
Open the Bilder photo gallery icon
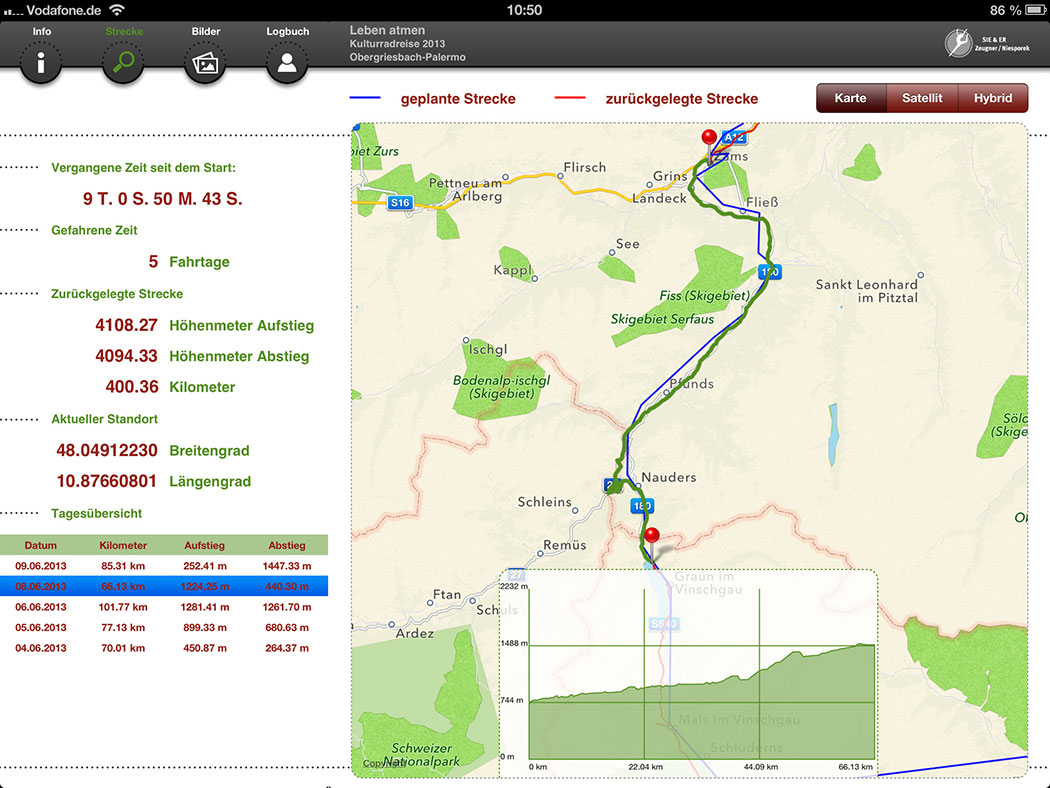tap(205, 62)
